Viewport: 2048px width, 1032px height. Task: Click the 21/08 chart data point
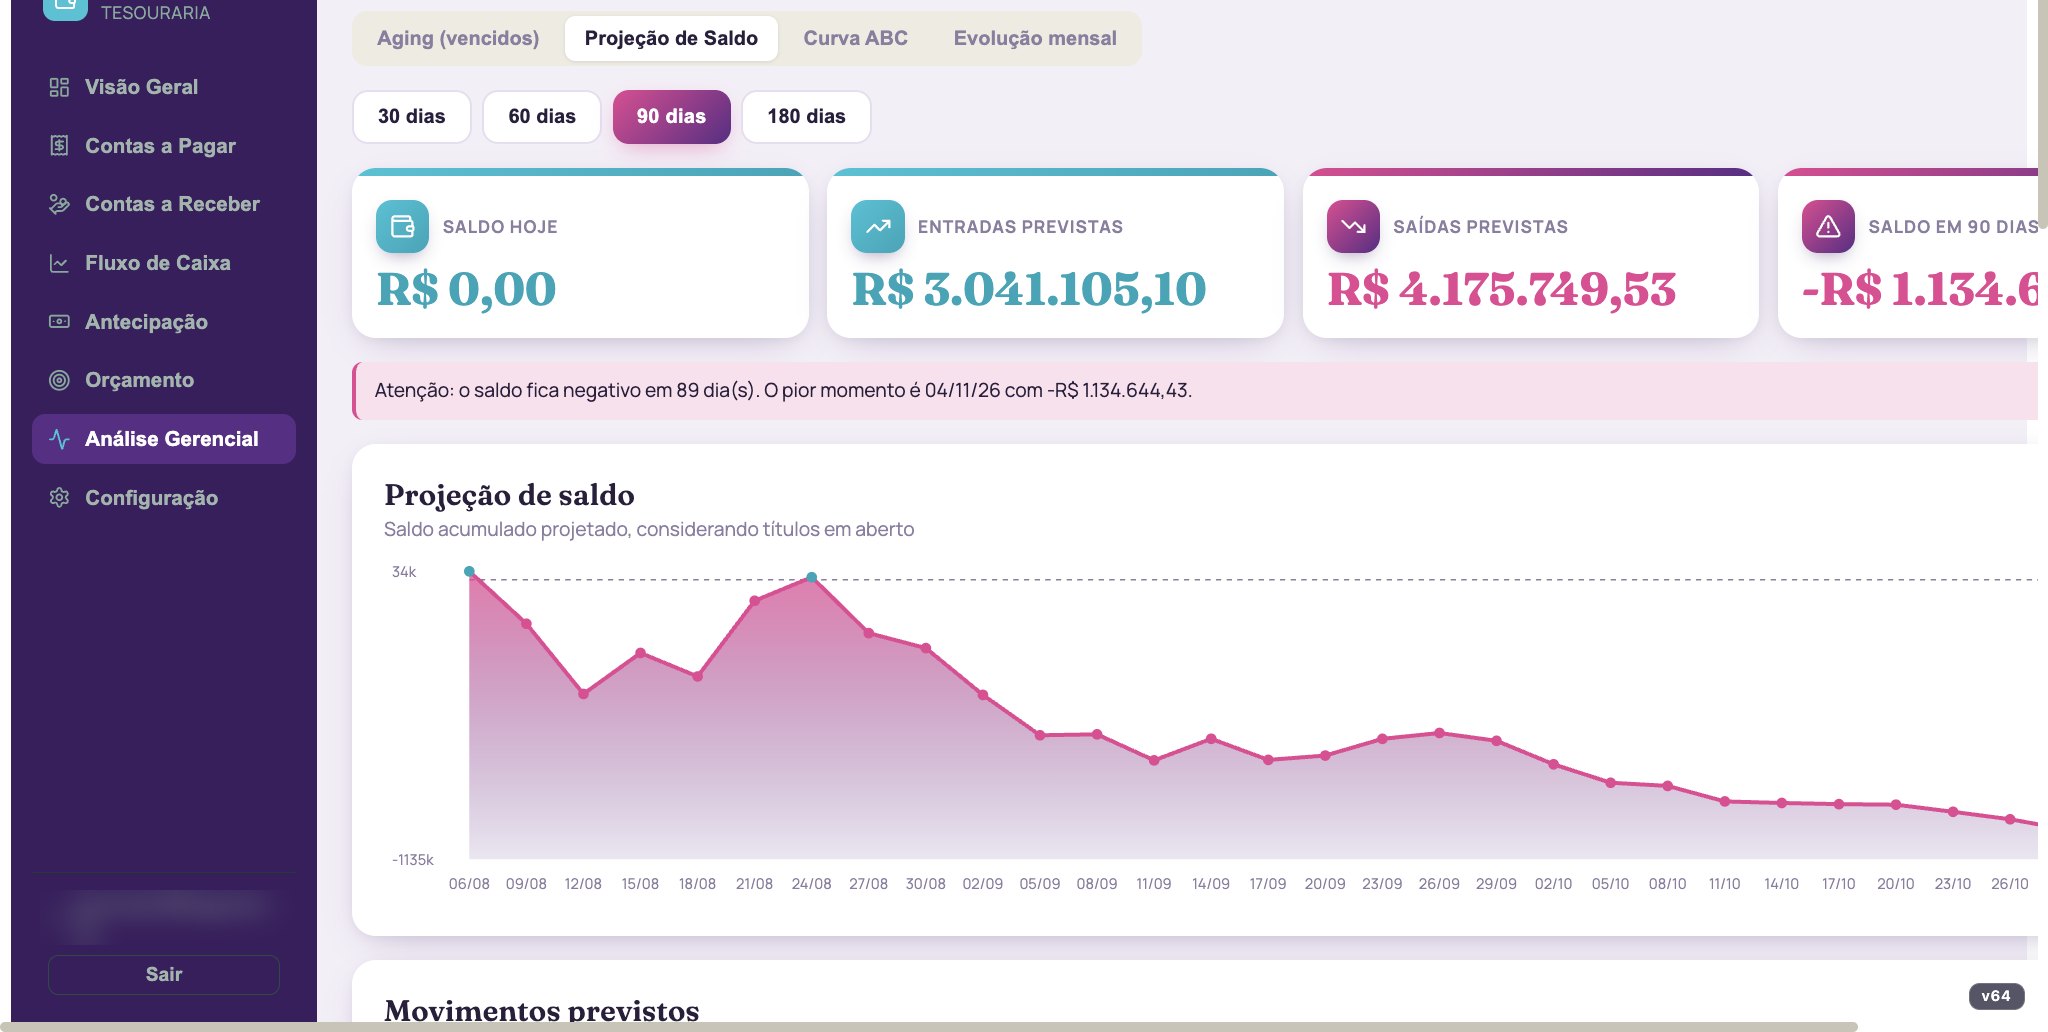pyautogui.click(x=754, y=601)
